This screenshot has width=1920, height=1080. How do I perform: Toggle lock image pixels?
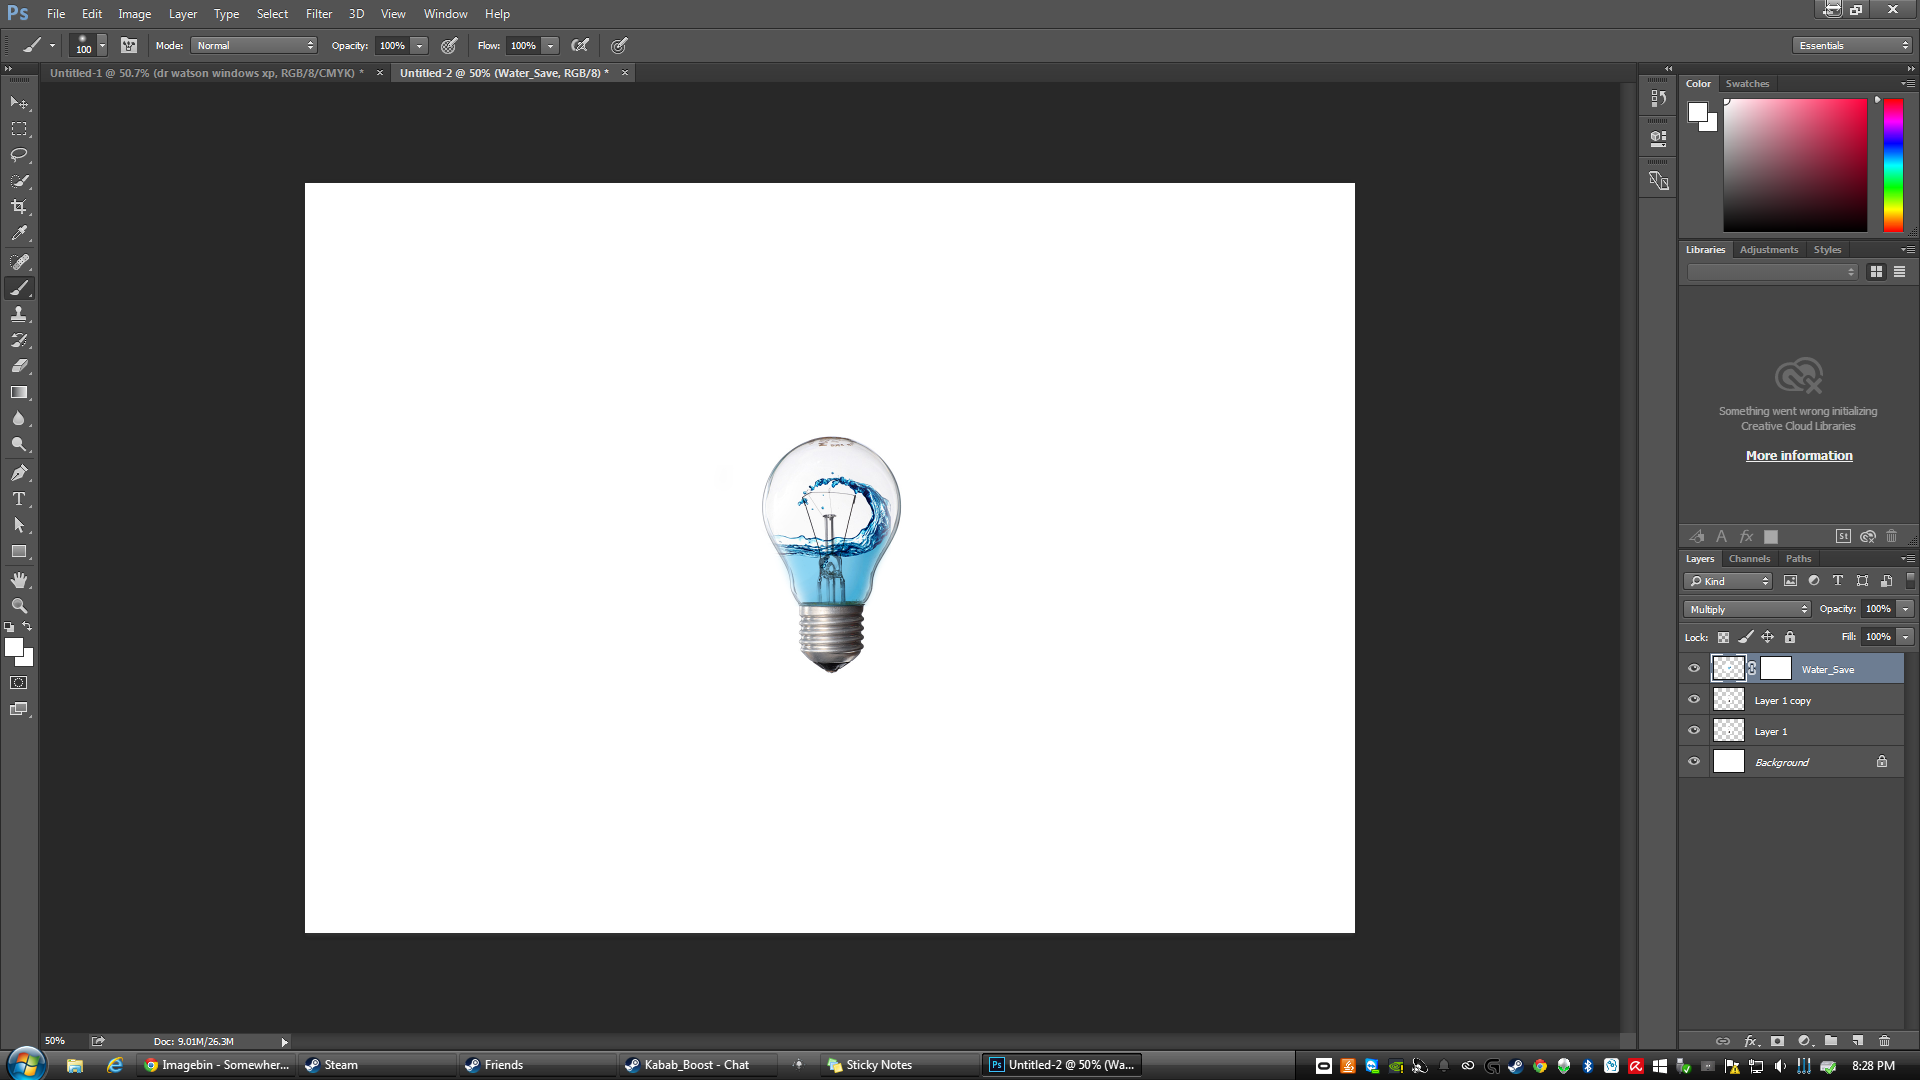[x=1746, y=637]
